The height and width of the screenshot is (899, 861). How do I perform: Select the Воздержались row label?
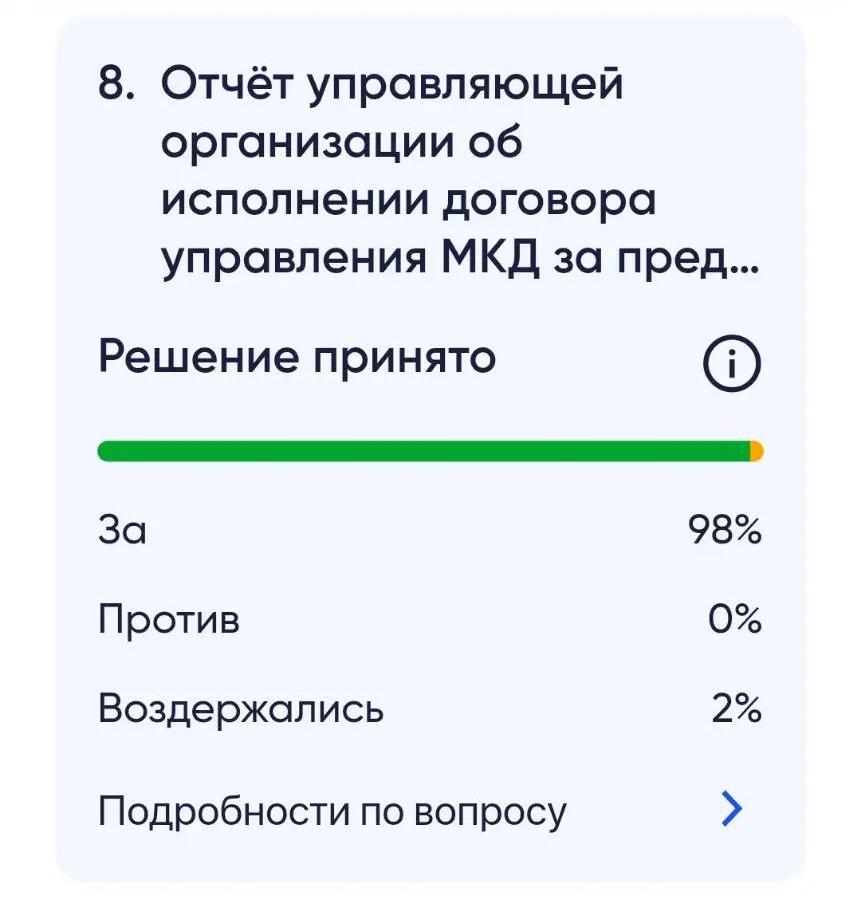click(x=241, y=709)
